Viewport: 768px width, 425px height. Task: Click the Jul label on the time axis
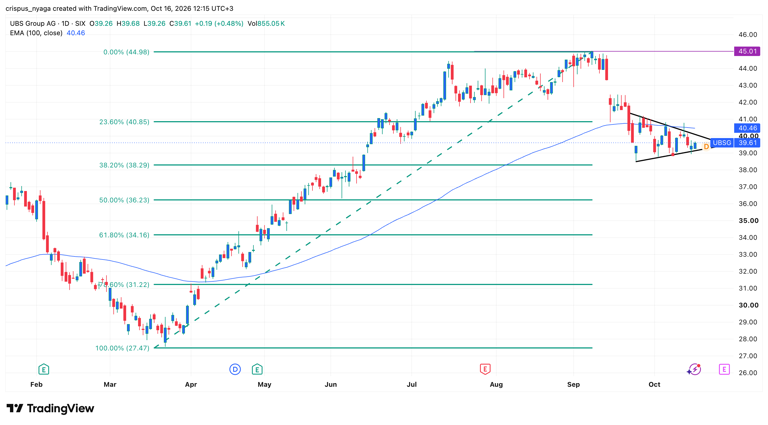411,384
